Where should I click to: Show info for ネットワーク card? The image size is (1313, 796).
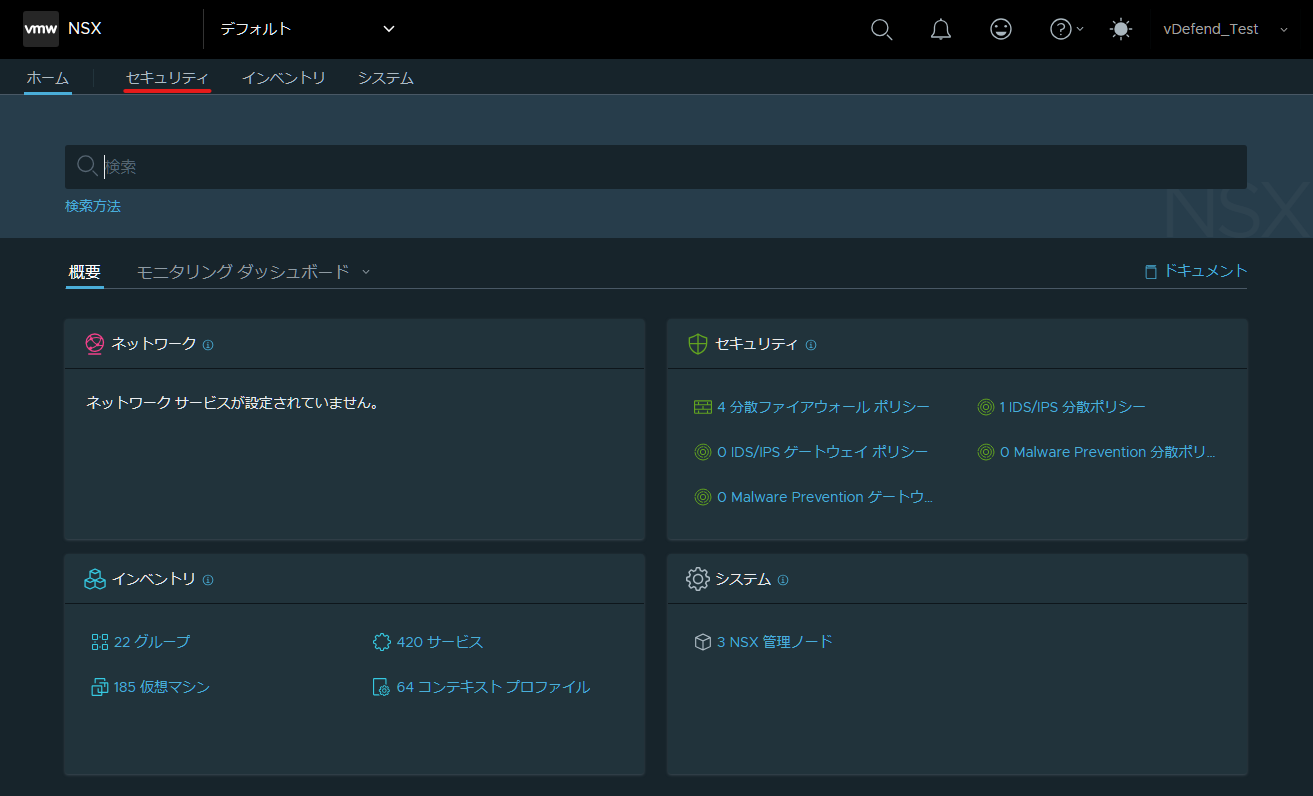pos(208,345)
